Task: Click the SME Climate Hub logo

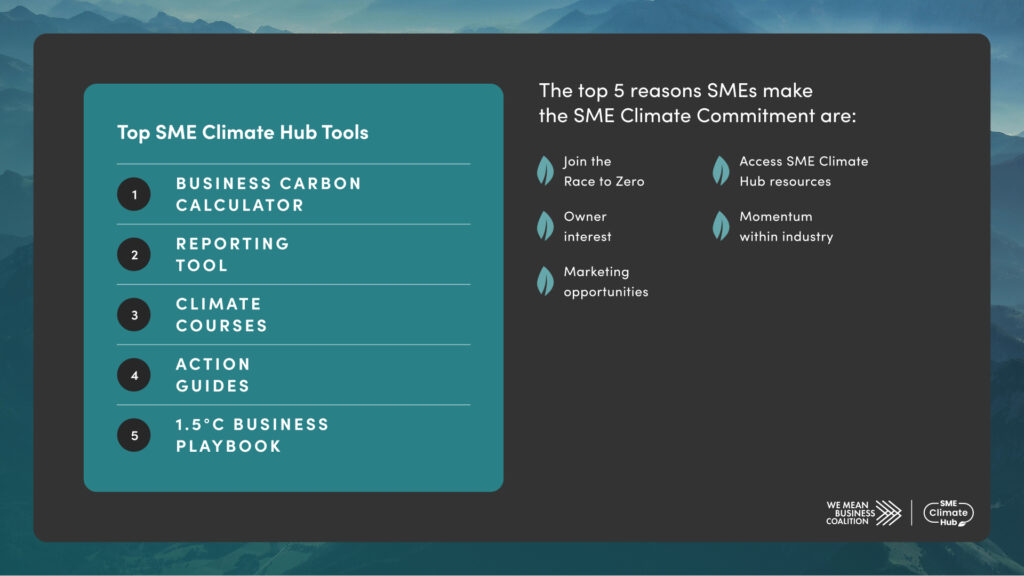Action: coord(947,513)
